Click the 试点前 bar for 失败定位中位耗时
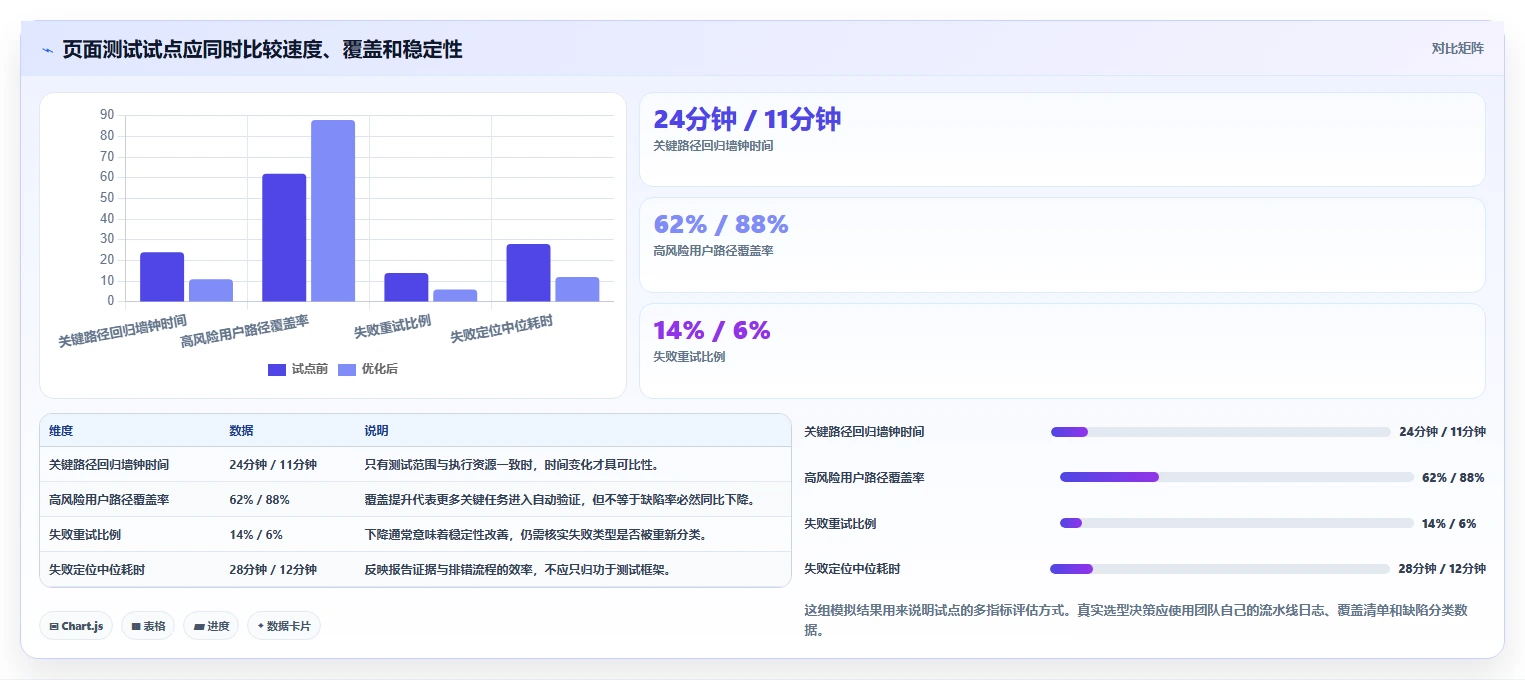The height and width of the screenshot is (680, 1525). point(528,272)
